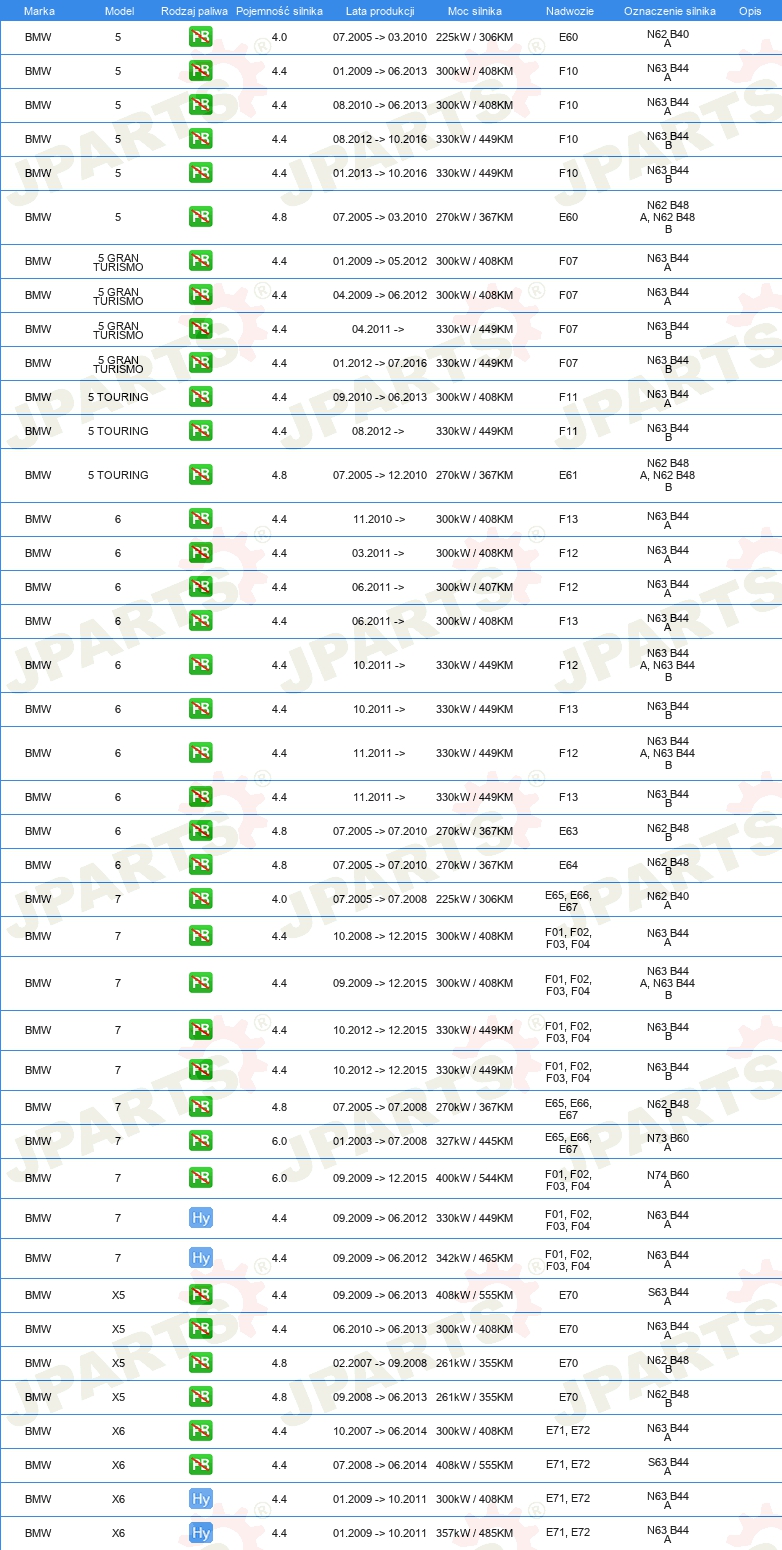Image resolution: width=782 pixels, height=1550 pixels.
Task: Click petrol icon for X6 10.2007 -> 06.2014
Action: [x=200, y=1431]
